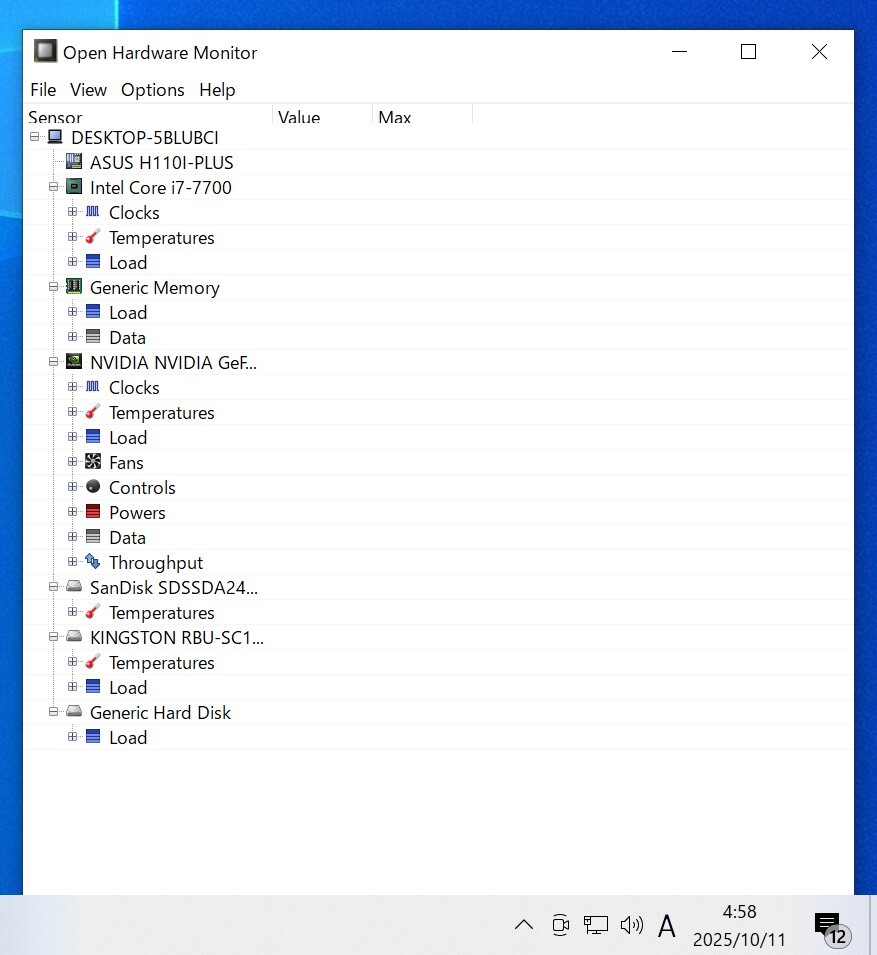Click the Open Hardware Monitor title icon
The width and height of the screenshot is (877, 955).
point(45,51)
